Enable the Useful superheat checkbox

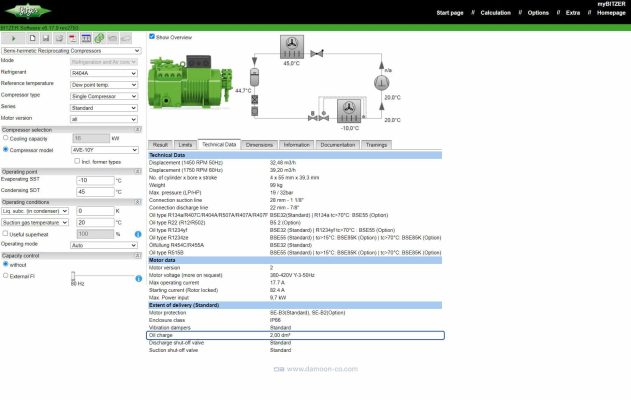[x=6, y=234]
